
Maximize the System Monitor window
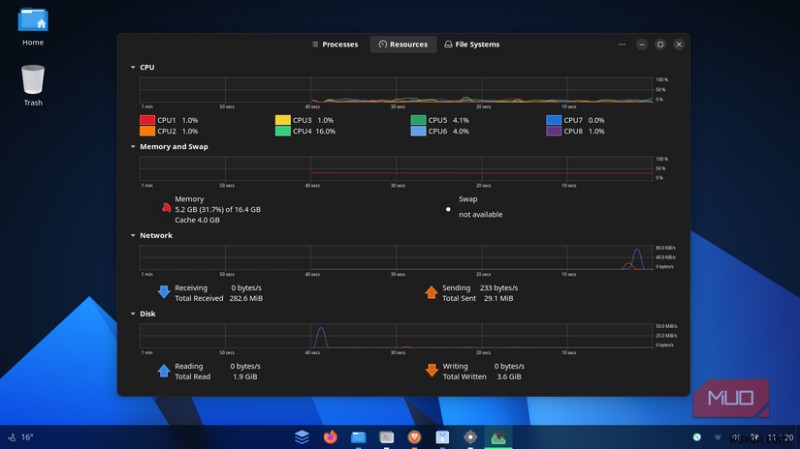[660, 44]
